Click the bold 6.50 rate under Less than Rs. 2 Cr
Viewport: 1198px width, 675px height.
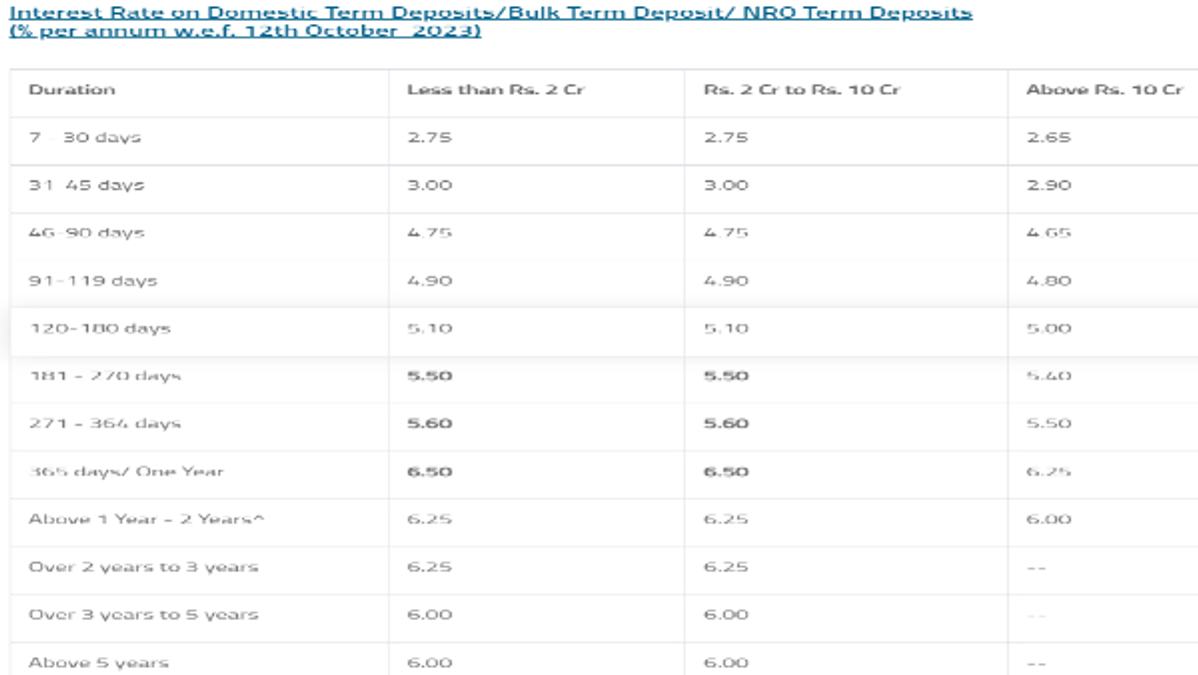coord(429,472)
